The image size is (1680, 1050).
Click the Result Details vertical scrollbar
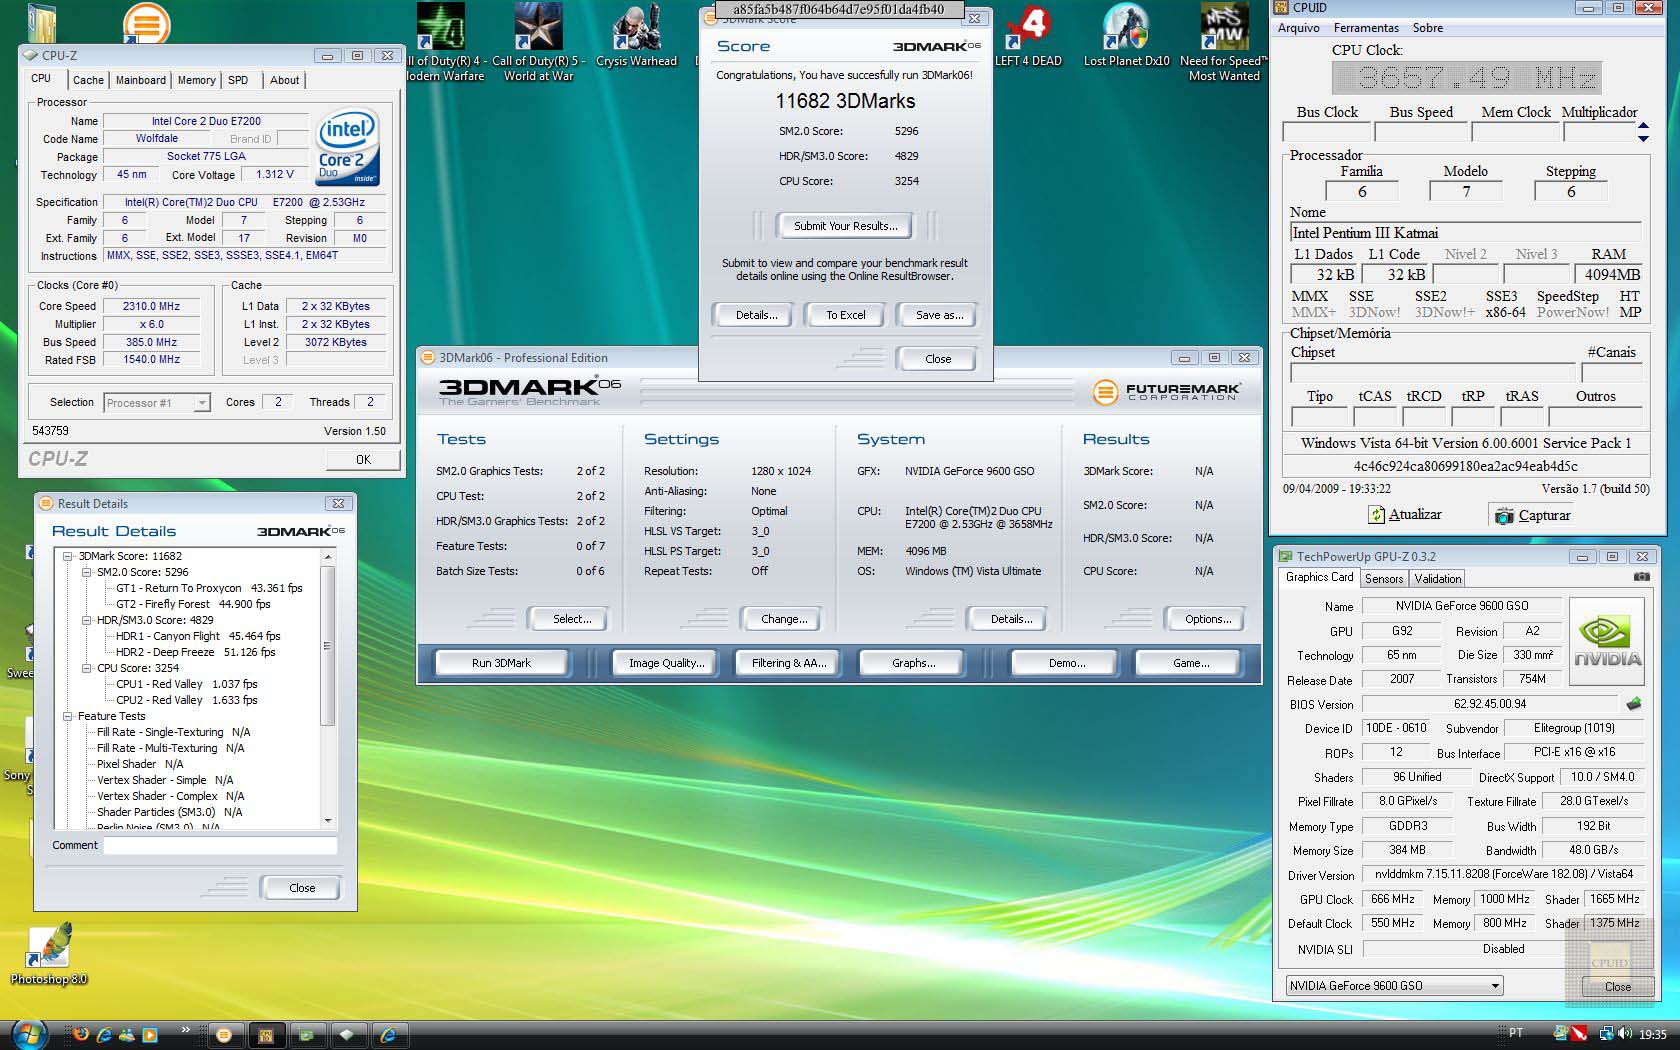(x=327, y=687)
